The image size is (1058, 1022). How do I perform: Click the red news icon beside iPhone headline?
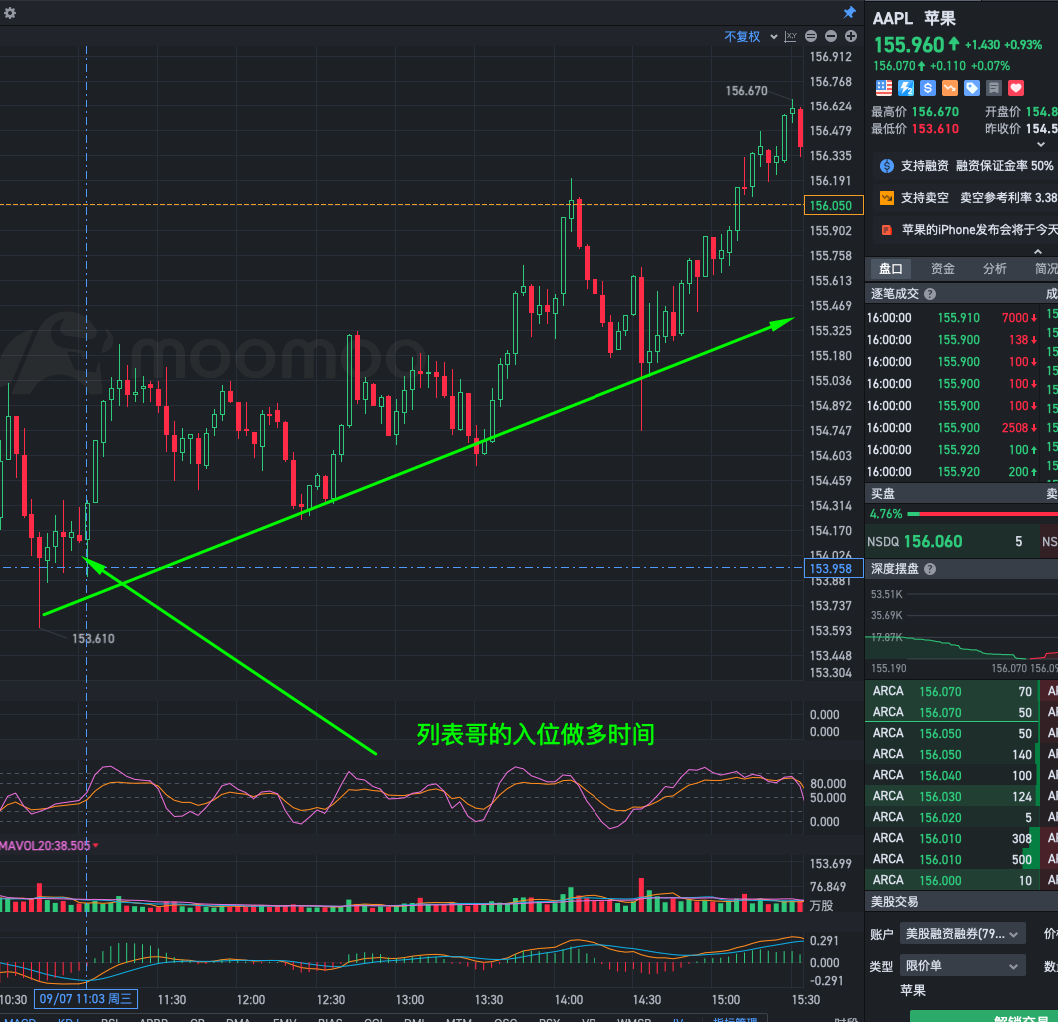point(887,230)
